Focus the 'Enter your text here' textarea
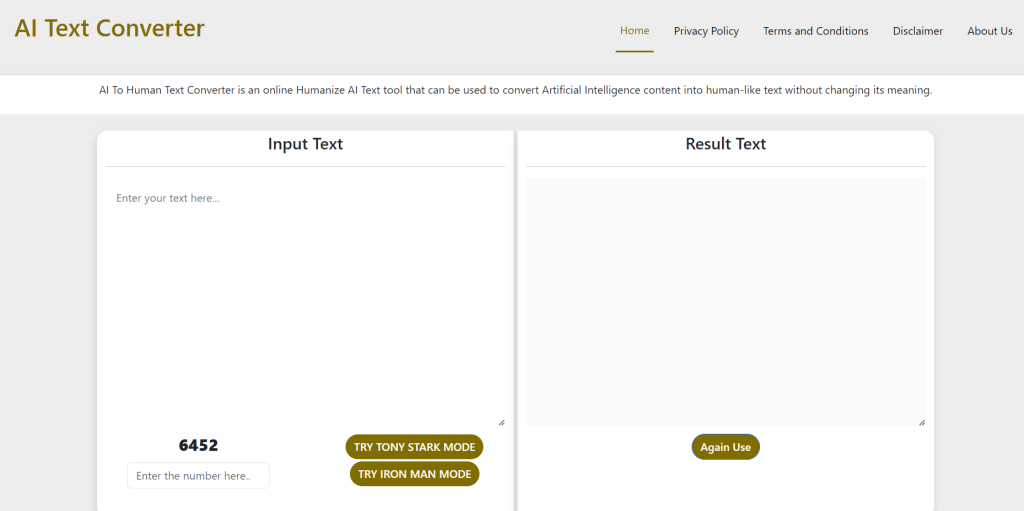Screen dimensions: 1024x511 pos(305,303)
